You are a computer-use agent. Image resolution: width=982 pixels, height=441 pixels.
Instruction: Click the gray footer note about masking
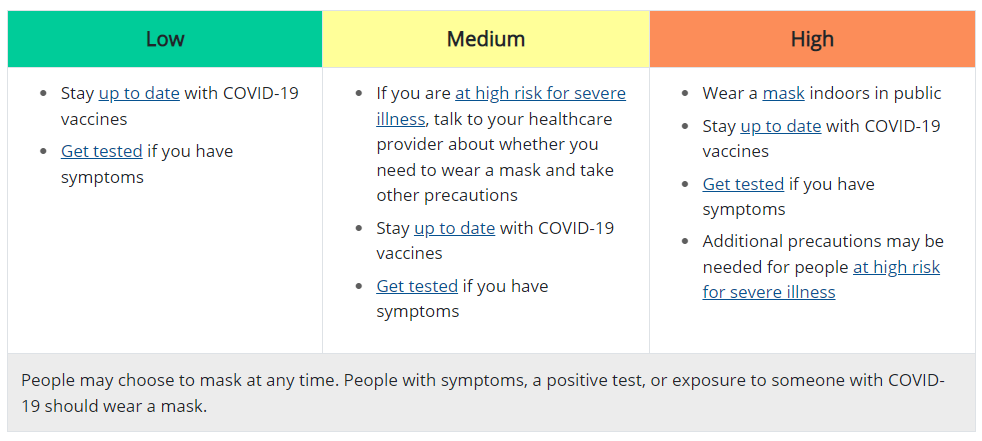click(491, 393)
